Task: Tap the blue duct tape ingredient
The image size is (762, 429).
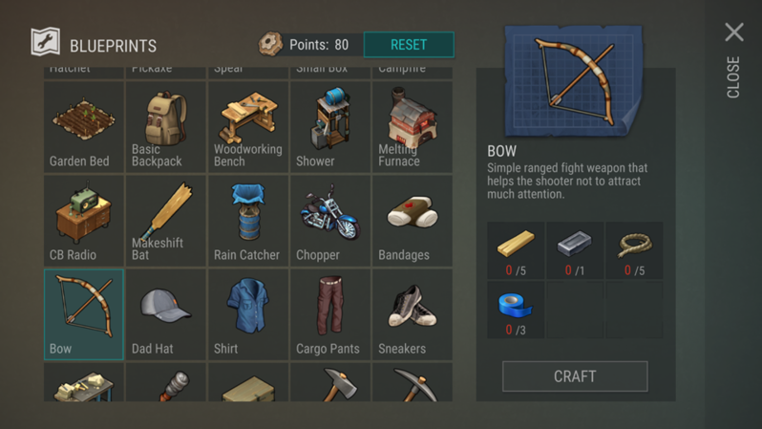Action: 516,310
